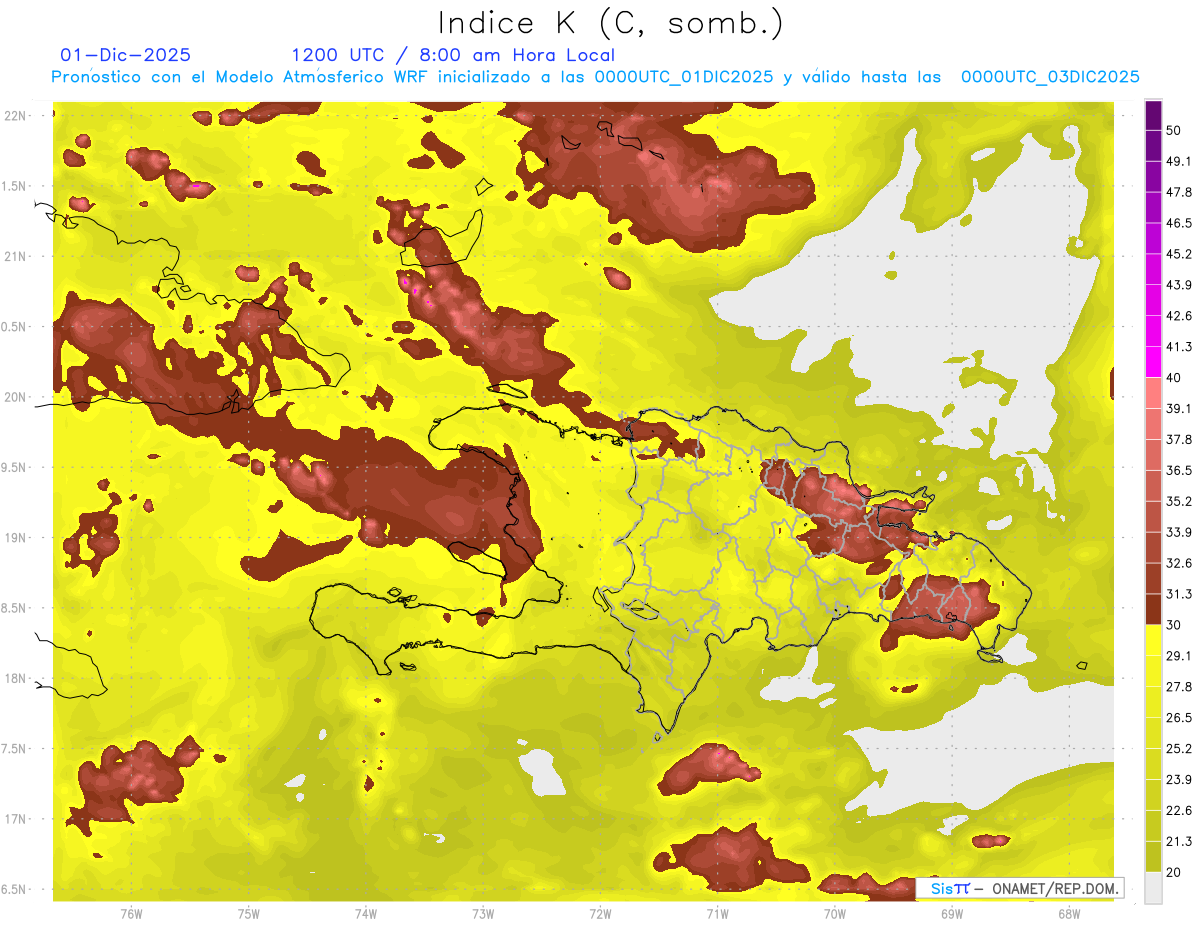Click the "26.5" color scale label
1200x927 pixels.
coord(1178,718)
